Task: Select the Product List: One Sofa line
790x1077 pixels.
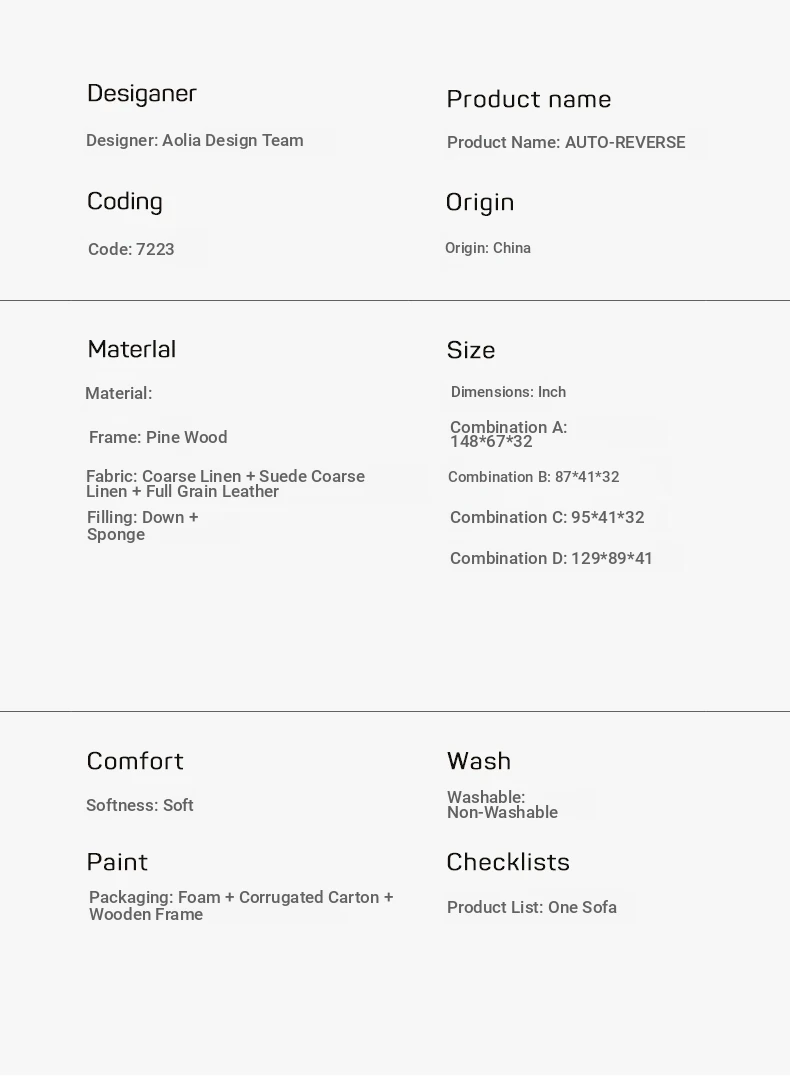Action: pos(532,908)
